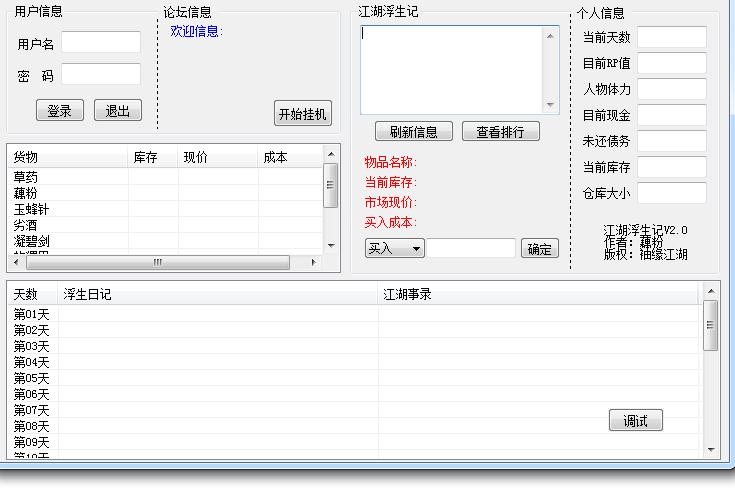Focus the 密码 password input field
This screenshot has width=735, height=490.
101,74
